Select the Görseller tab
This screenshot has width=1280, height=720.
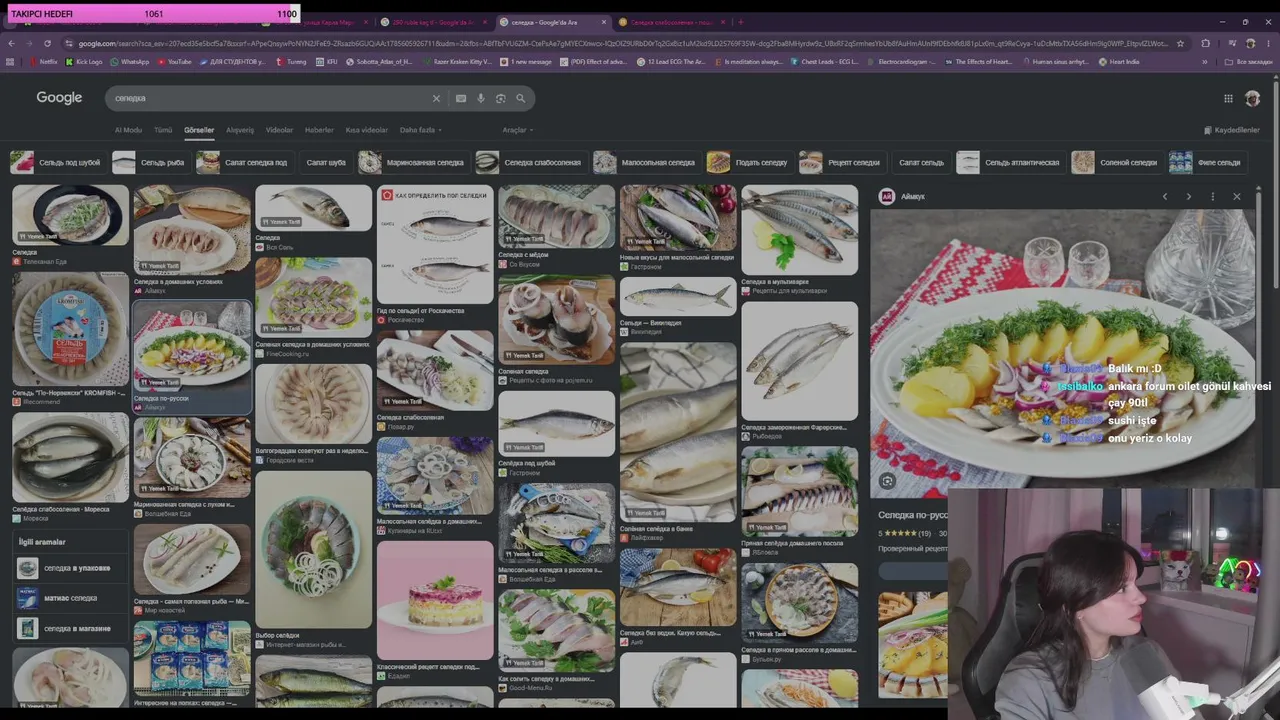199,130
